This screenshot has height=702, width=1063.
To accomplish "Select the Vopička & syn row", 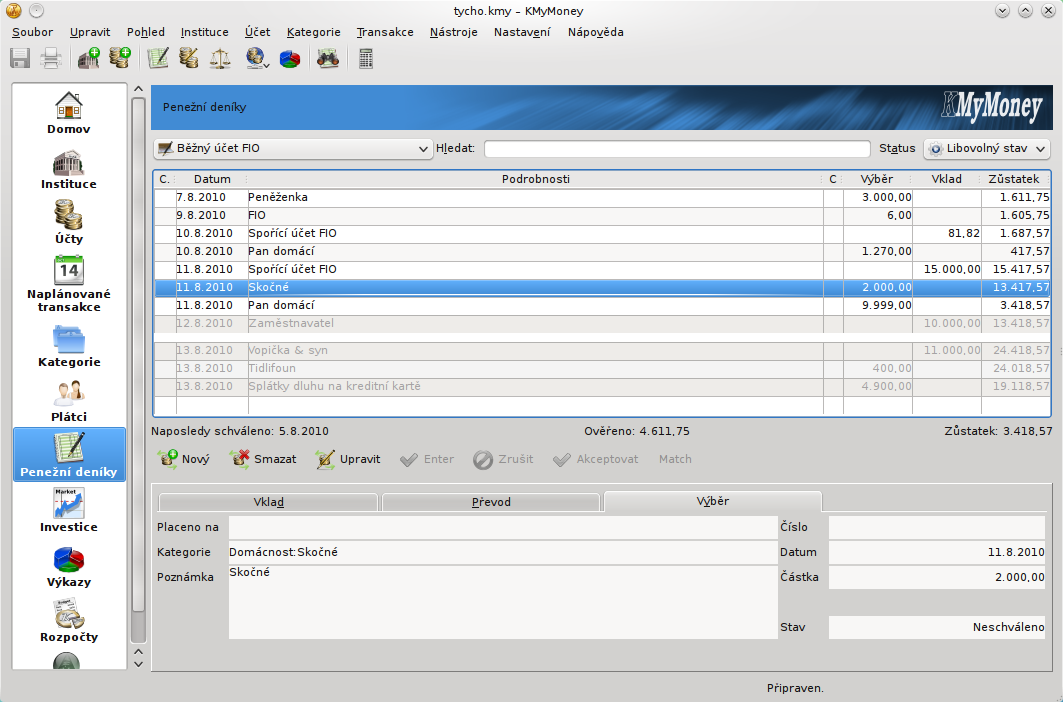I will [x=602, y=351].
